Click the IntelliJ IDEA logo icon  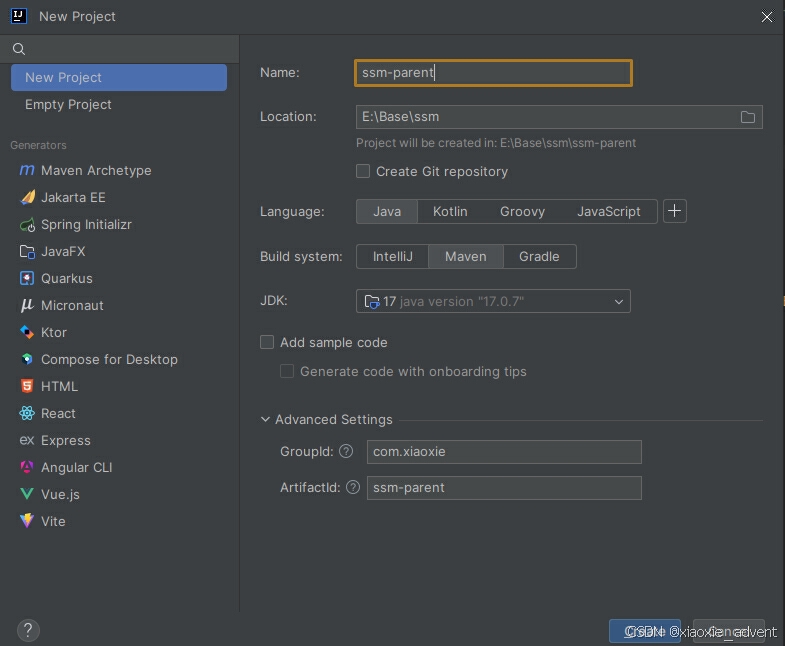(19, 16)
